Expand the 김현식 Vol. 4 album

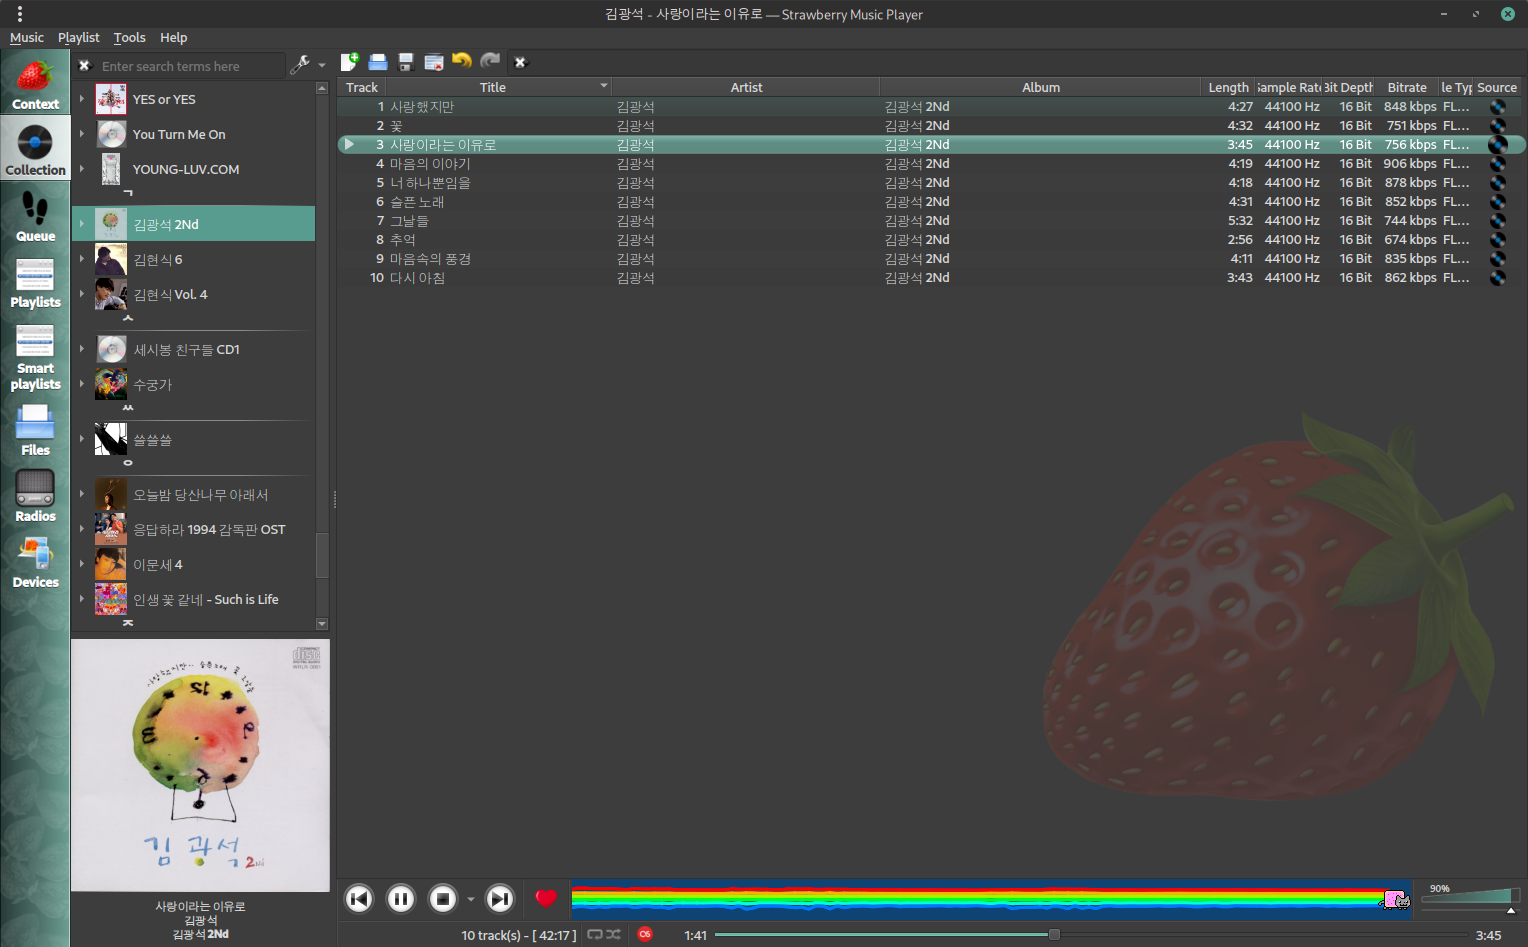[82, 294]
